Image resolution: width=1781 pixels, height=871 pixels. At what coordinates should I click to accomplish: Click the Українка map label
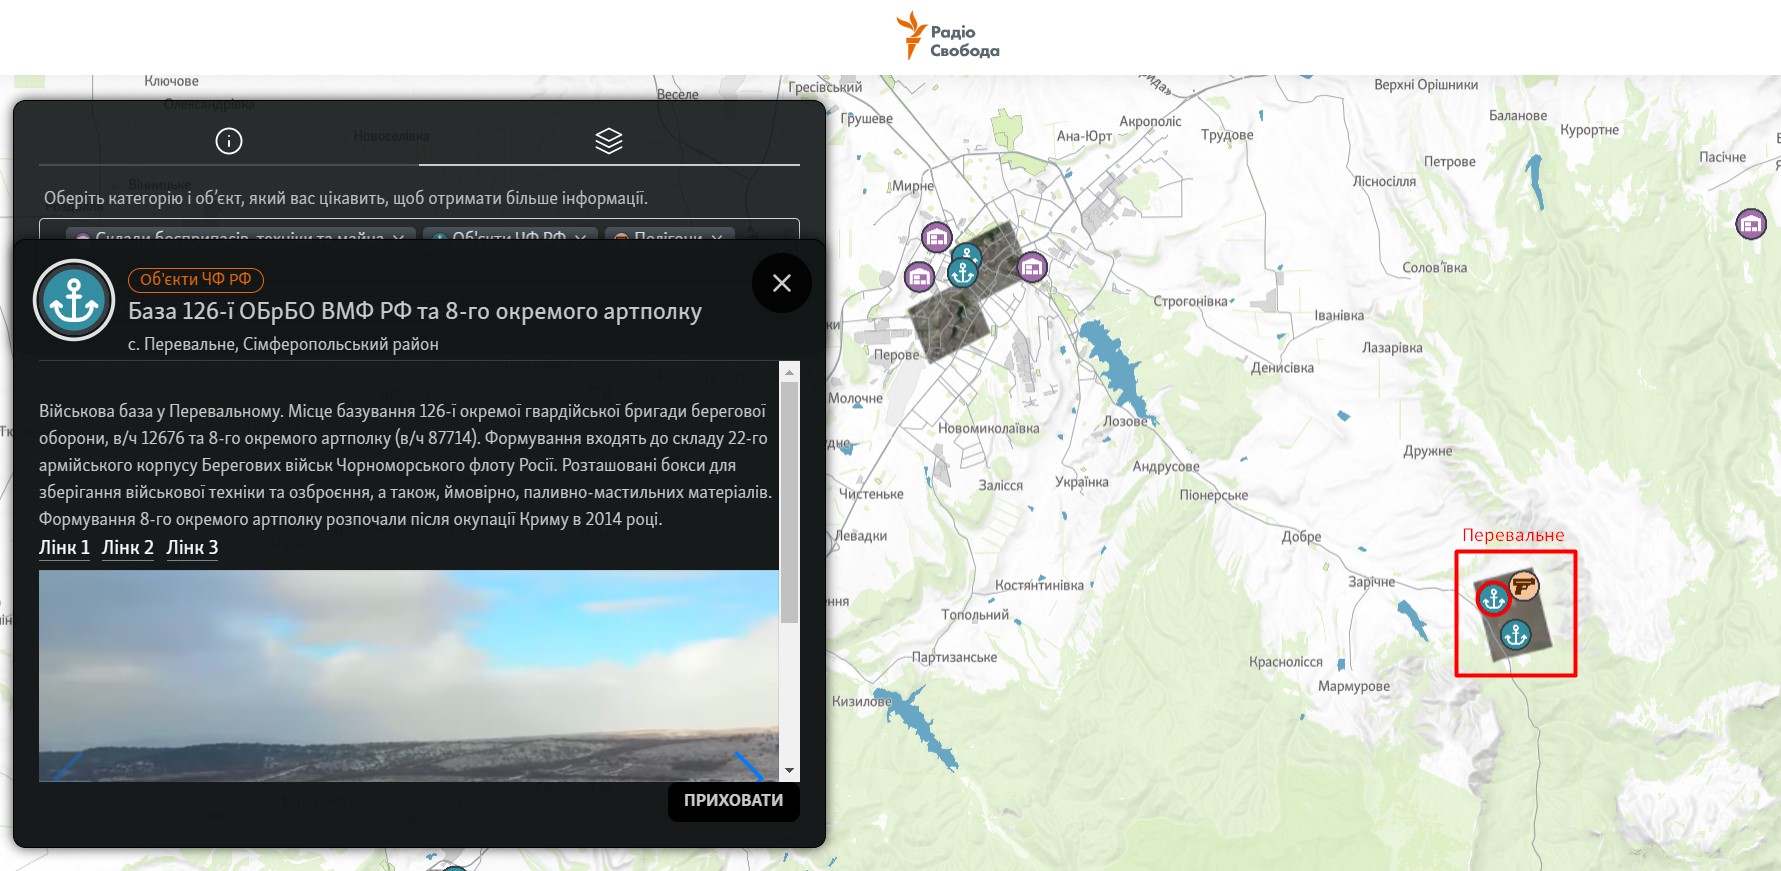click(1082, 482)
